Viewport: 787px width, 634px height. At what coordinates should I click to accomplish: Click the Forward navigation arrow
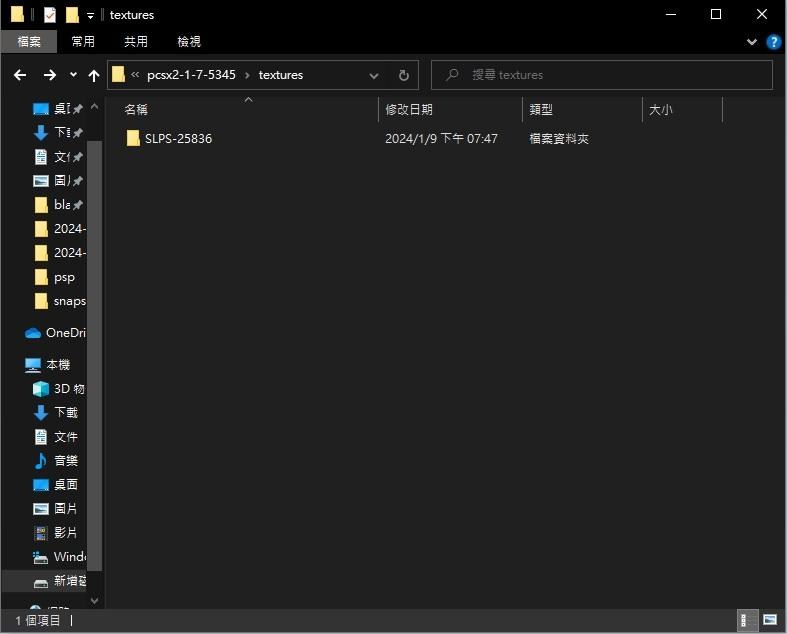49,75
